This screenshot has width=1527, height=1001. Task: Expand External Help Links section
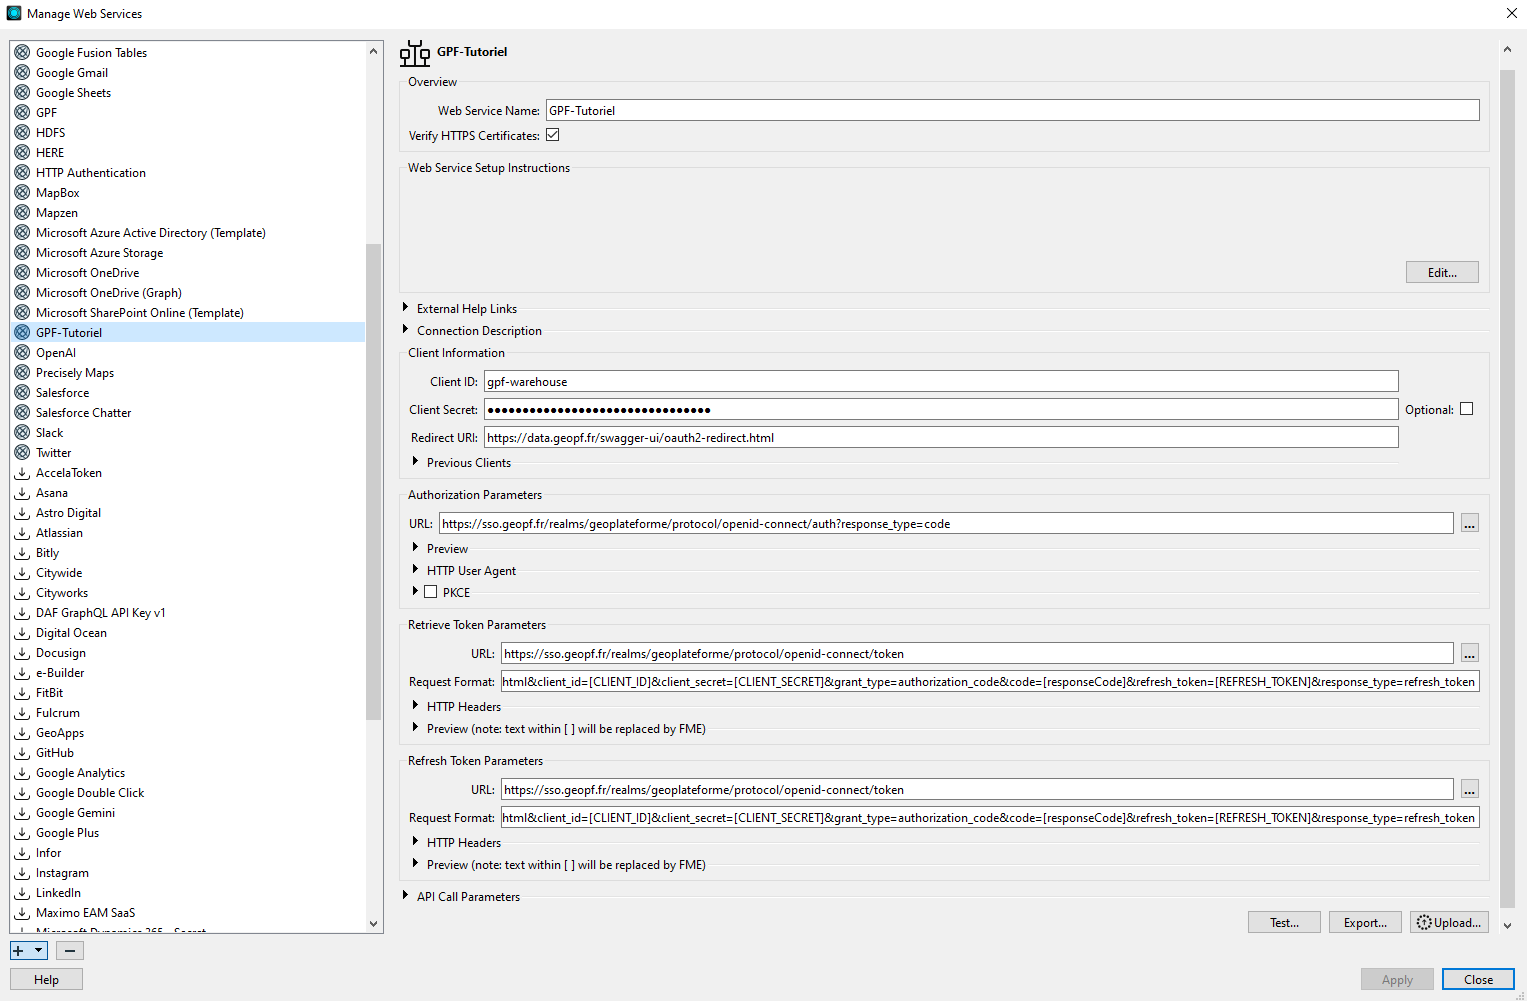[405, 308]
